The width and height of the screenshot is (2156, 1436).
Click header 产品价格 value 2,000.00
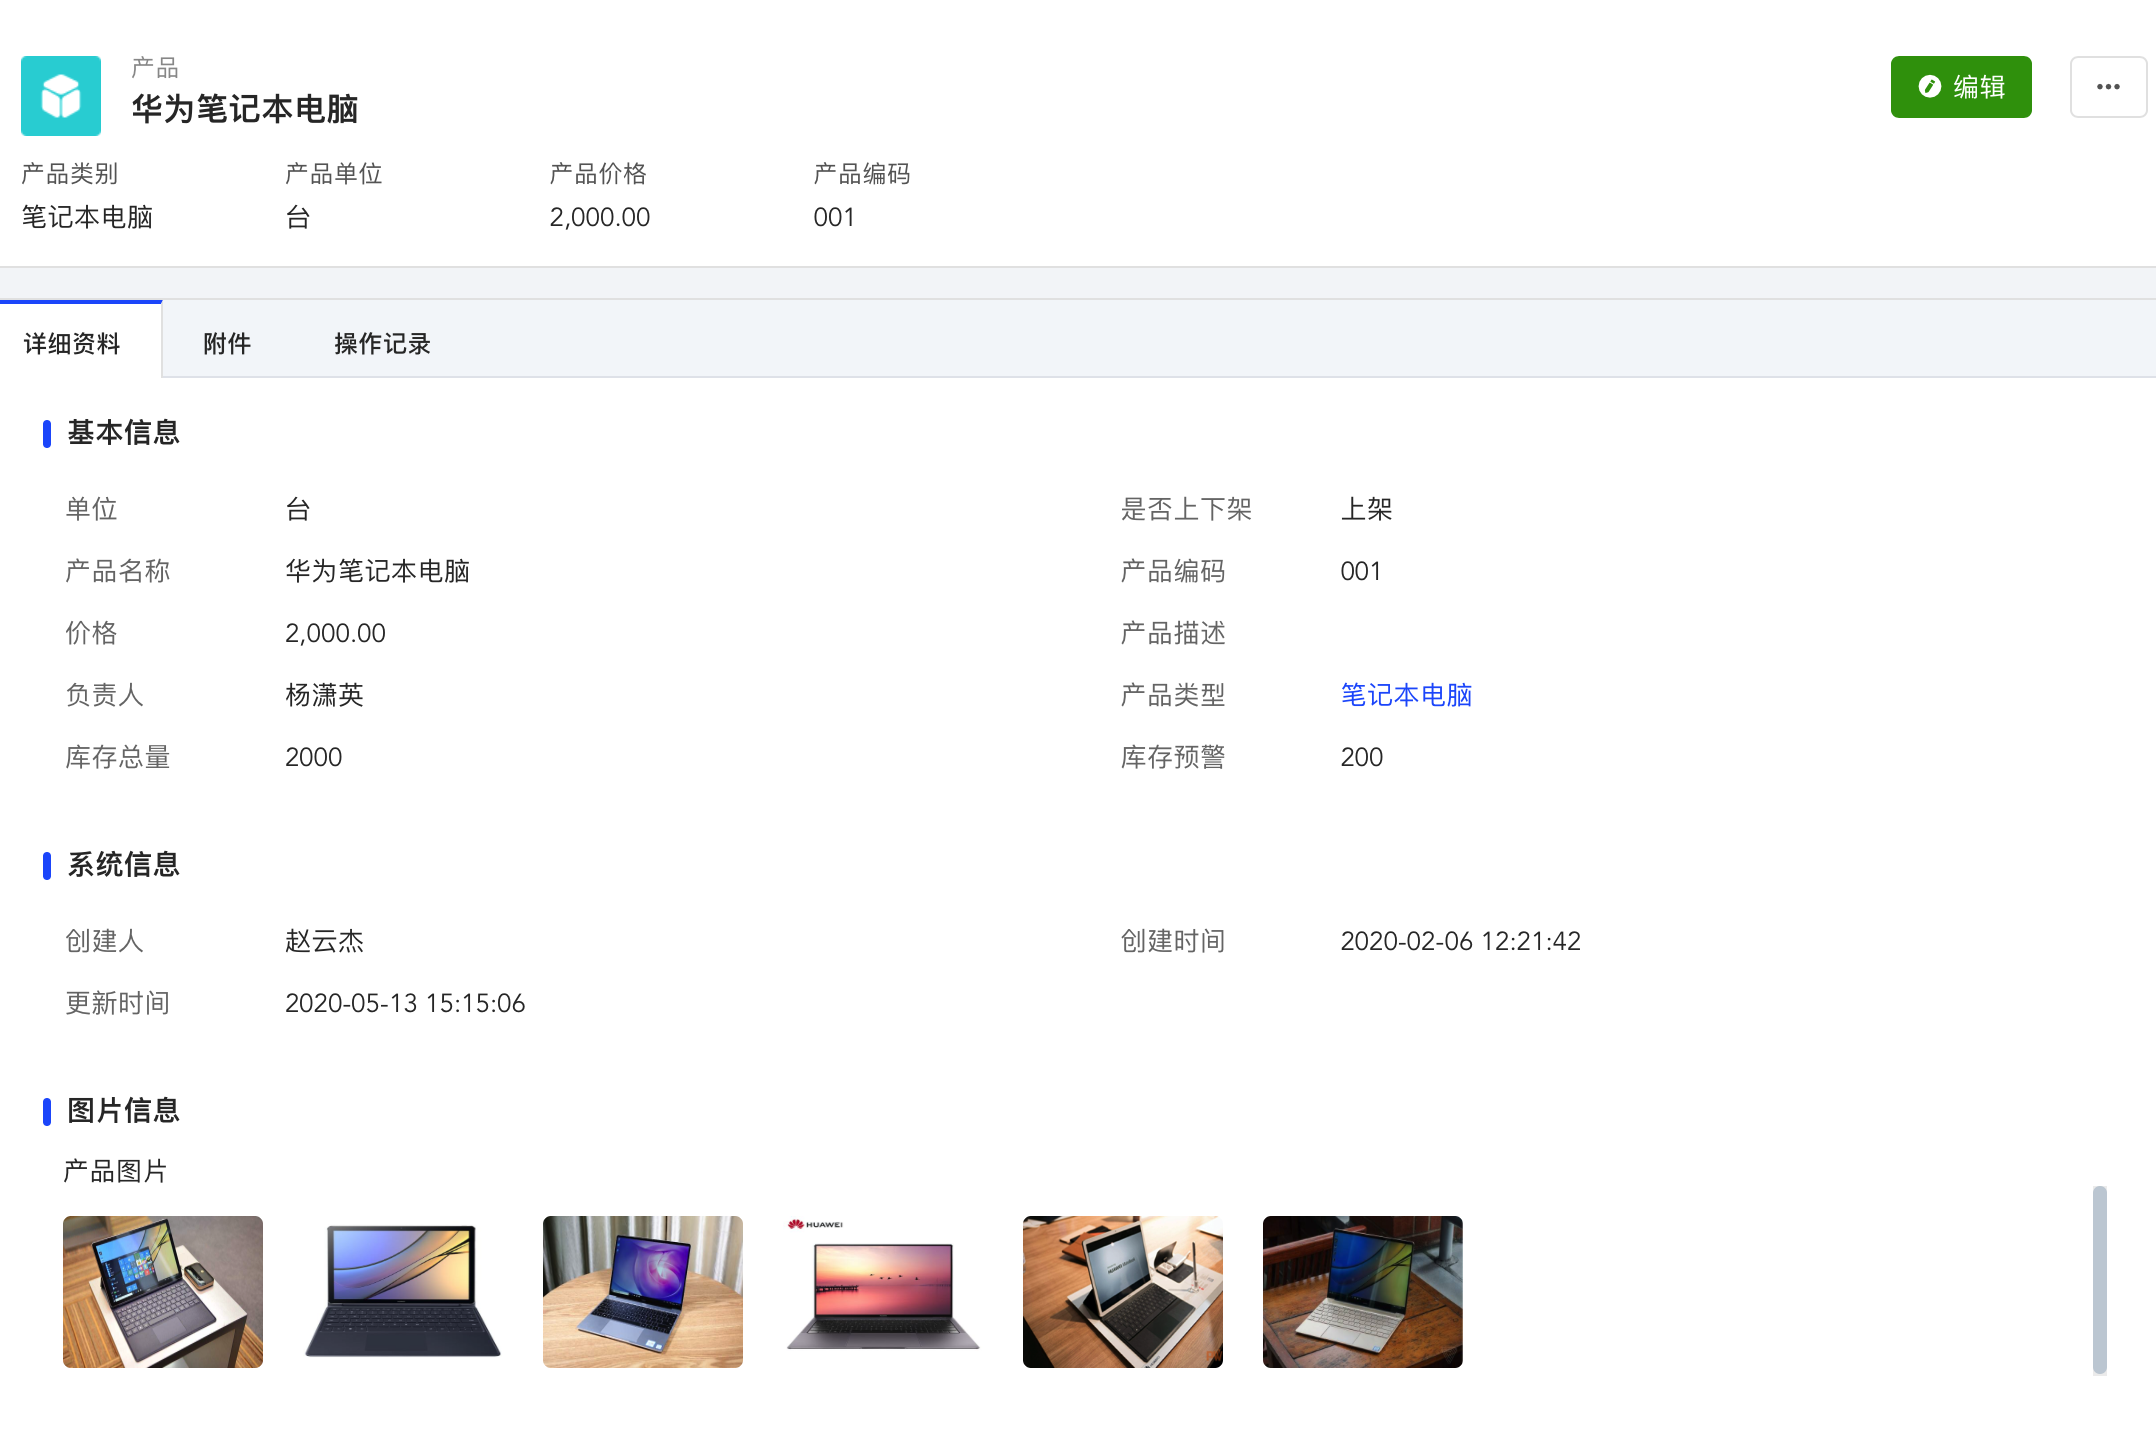click(x=600, y=217)
